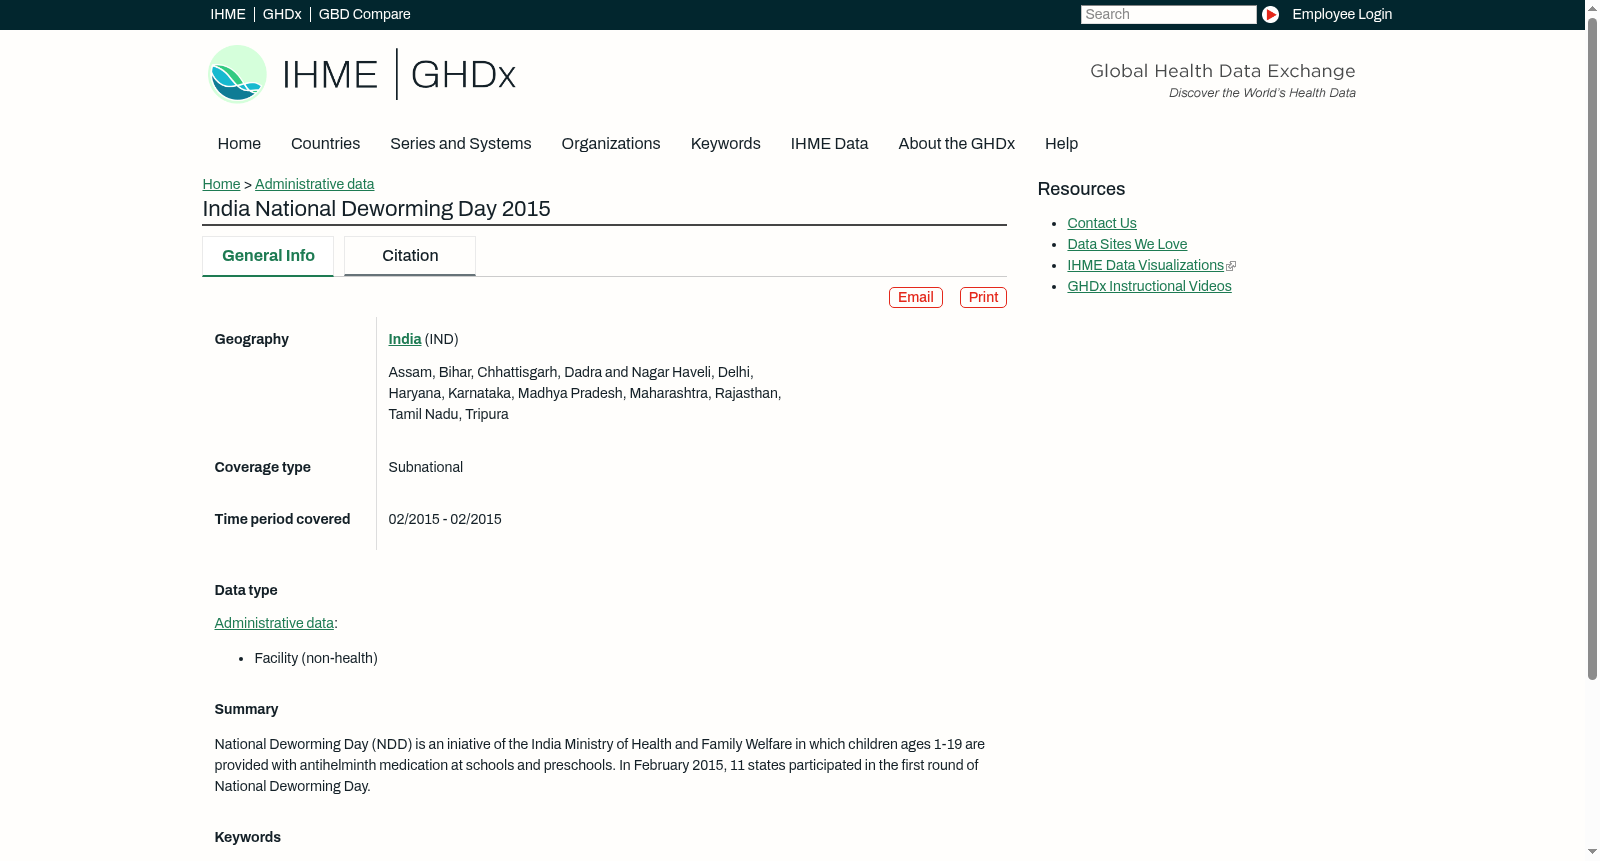Click the Home breadcrumb link
The height and width of the screenshot is (861, 1600).
click(221, 184)
